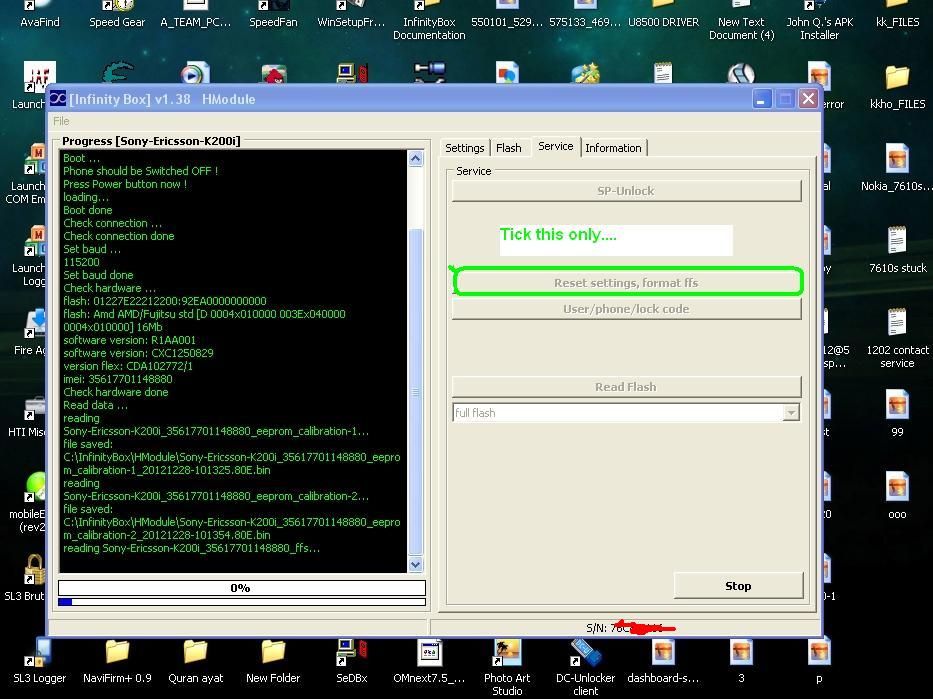Click log line 'version flex: CDA102772/1'
Image resolution: width=933 pixels, height=699 pixels.
(128, 366)
